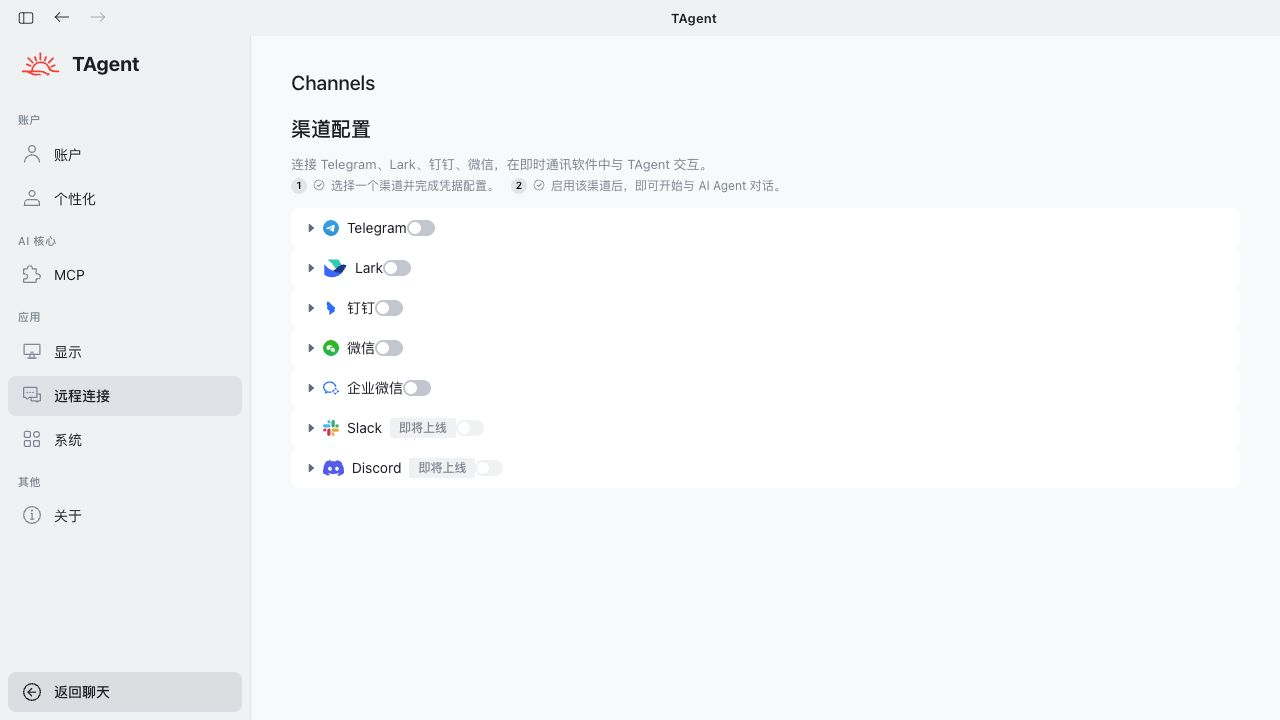Click the MCP puzzle piece icon
1280x720 pixels.
coord(32,274)
